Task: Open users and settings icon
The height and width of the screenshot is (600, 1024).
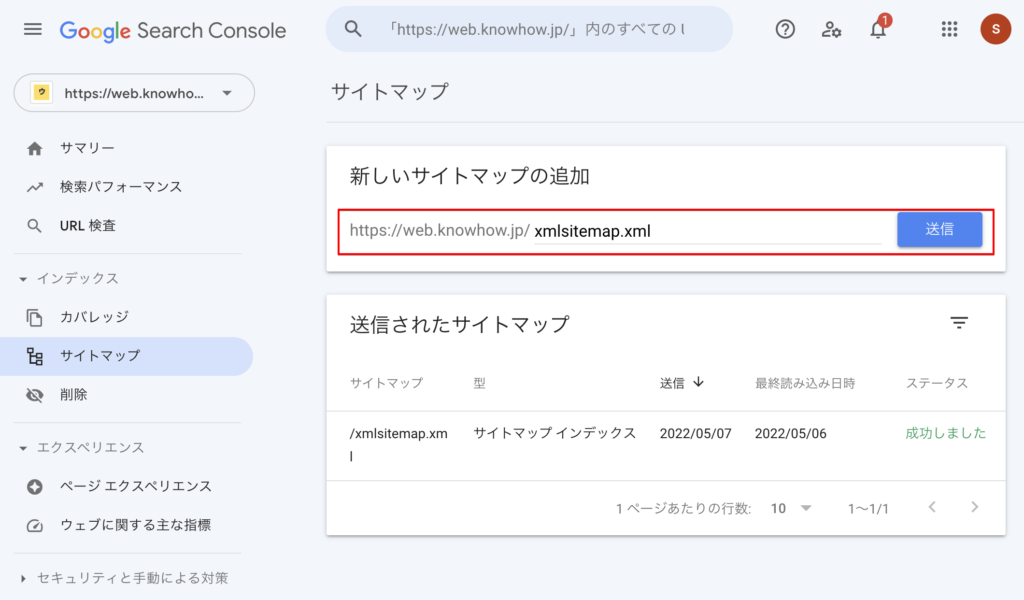Action: [x=831, y=29]
